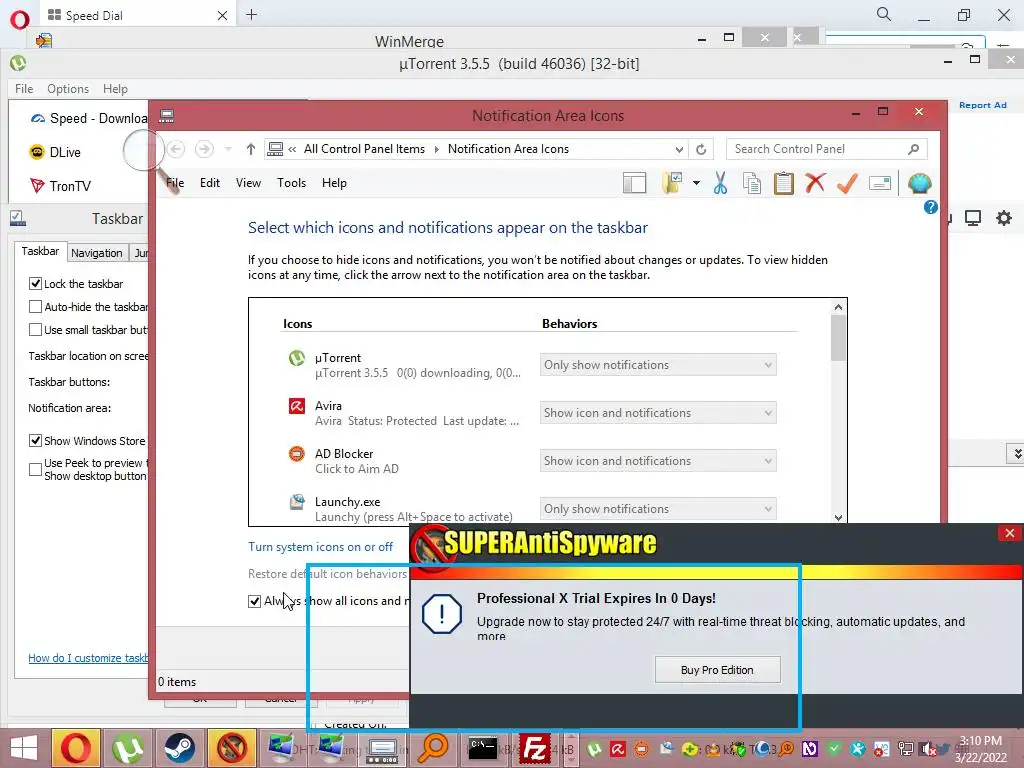Open Avira behavior dropdown
The image size is (1024, 768).
click(658, 413)
